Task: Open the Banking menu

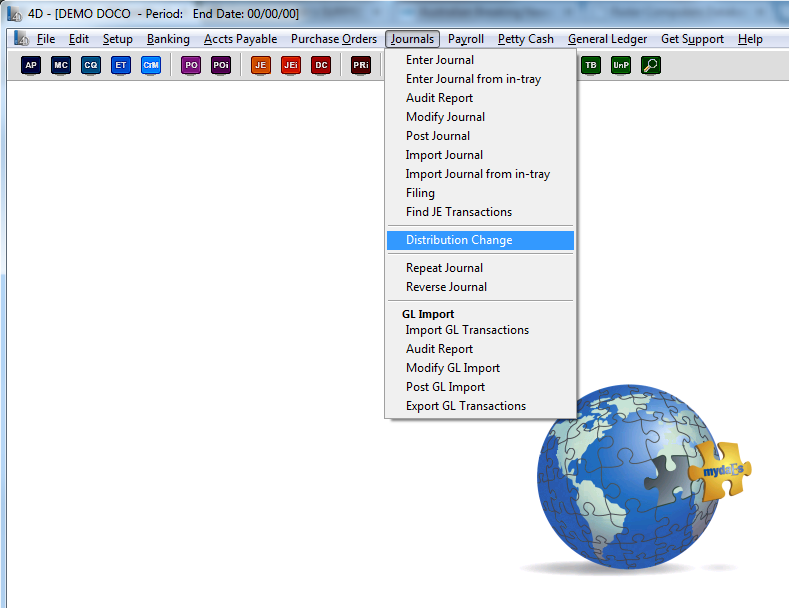Action: [x=168, y=39]
